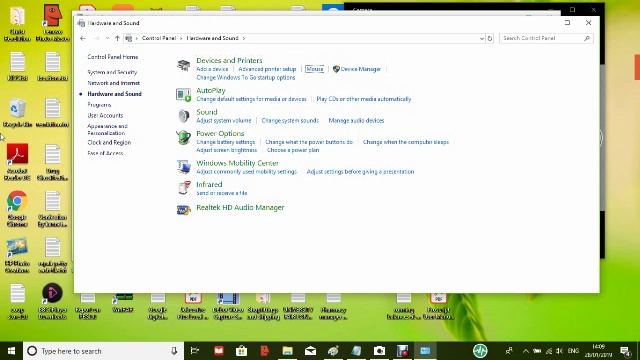
Task: Click Change default settings for media or devices
Action: point(251,99)
